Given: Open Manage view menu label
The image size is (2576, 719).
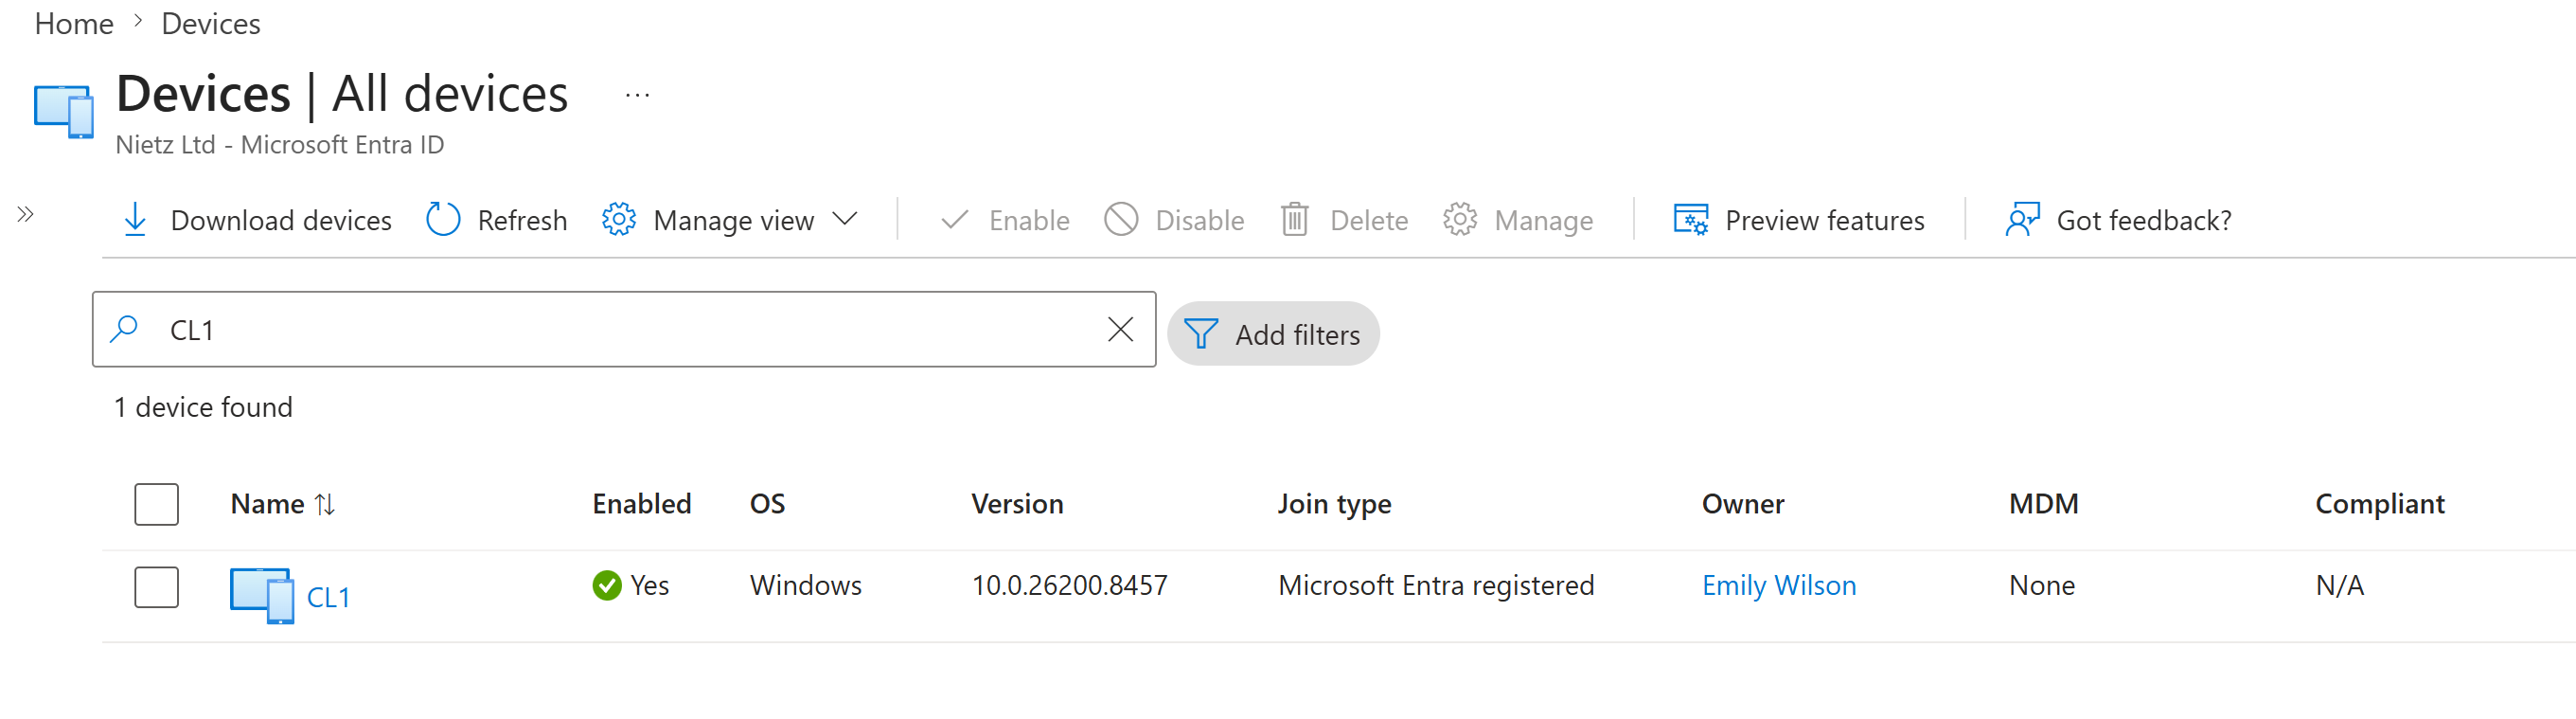Looking at the screenshot, I should click(733, 220).
